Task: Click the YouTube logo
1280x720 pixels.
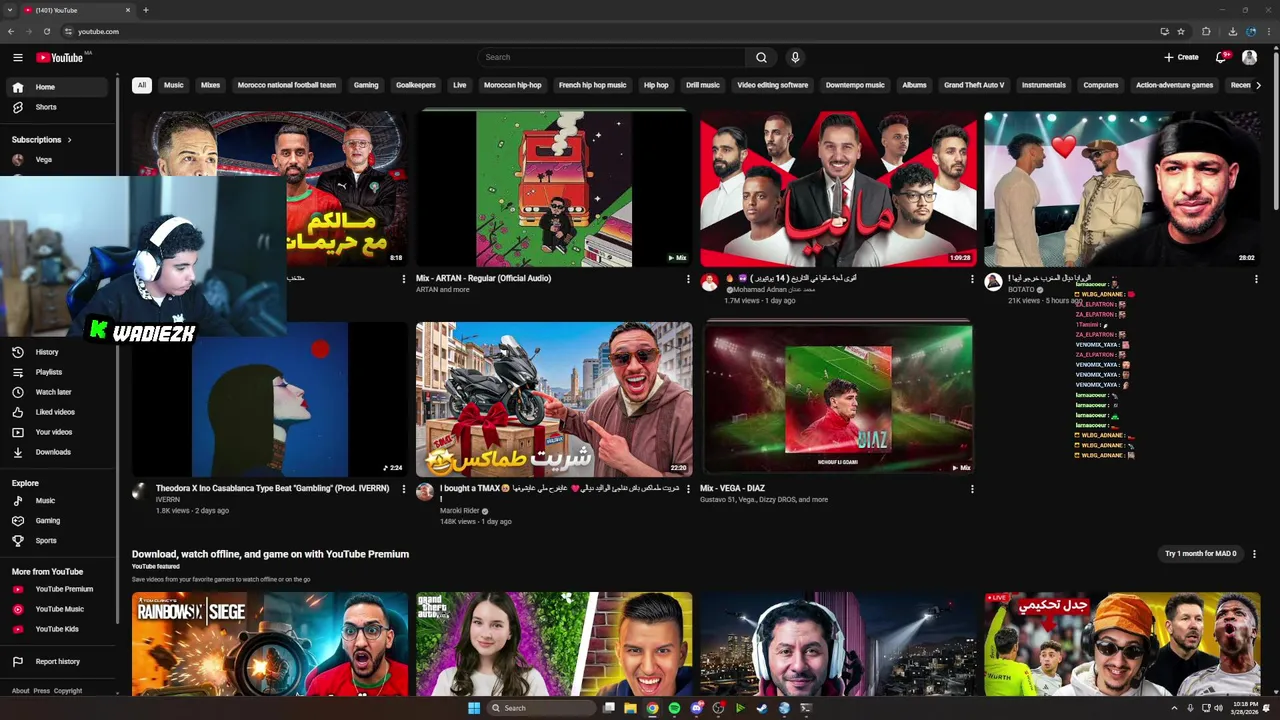Action: tap(60, 57)
